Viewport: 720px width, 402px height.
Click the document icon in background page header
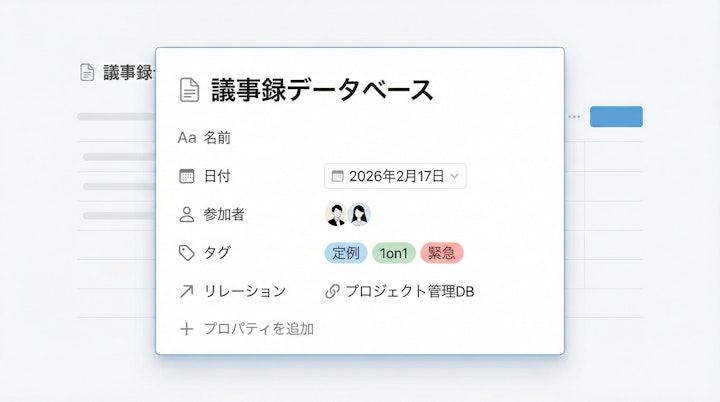(87, 73)
